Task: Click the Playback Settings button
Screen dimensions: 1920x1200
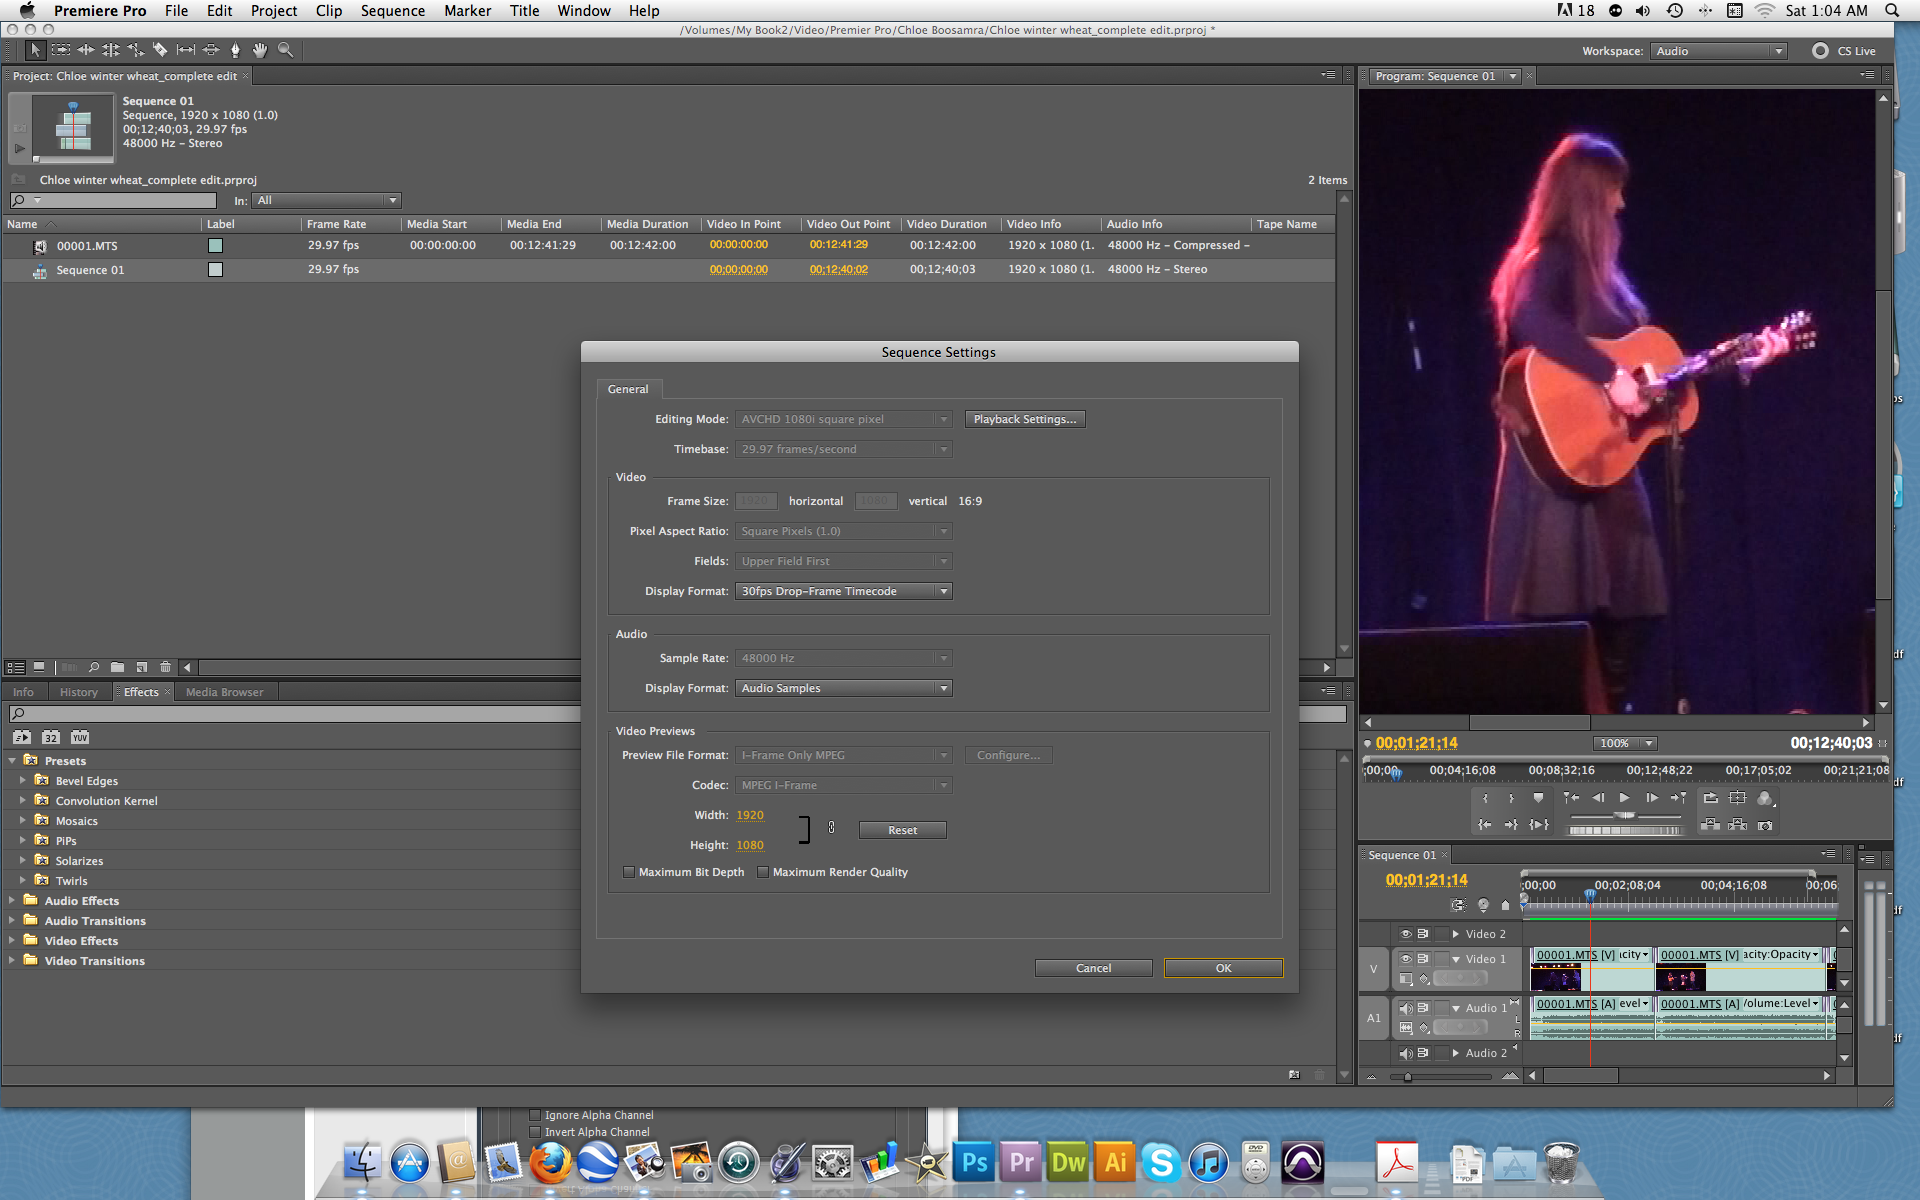Action: click(x=1025, y=419)
